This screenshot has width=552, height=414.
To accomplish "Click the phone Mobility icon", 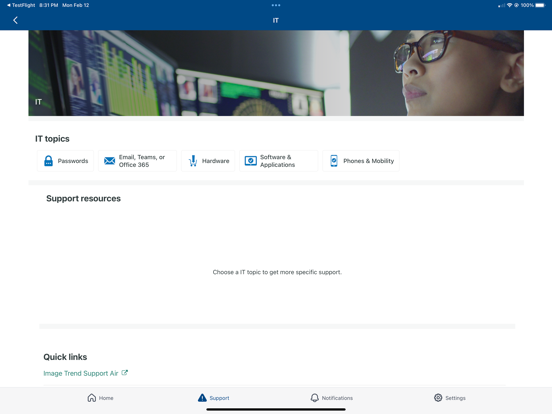I will pyautogui.click(x=334, y=161).
